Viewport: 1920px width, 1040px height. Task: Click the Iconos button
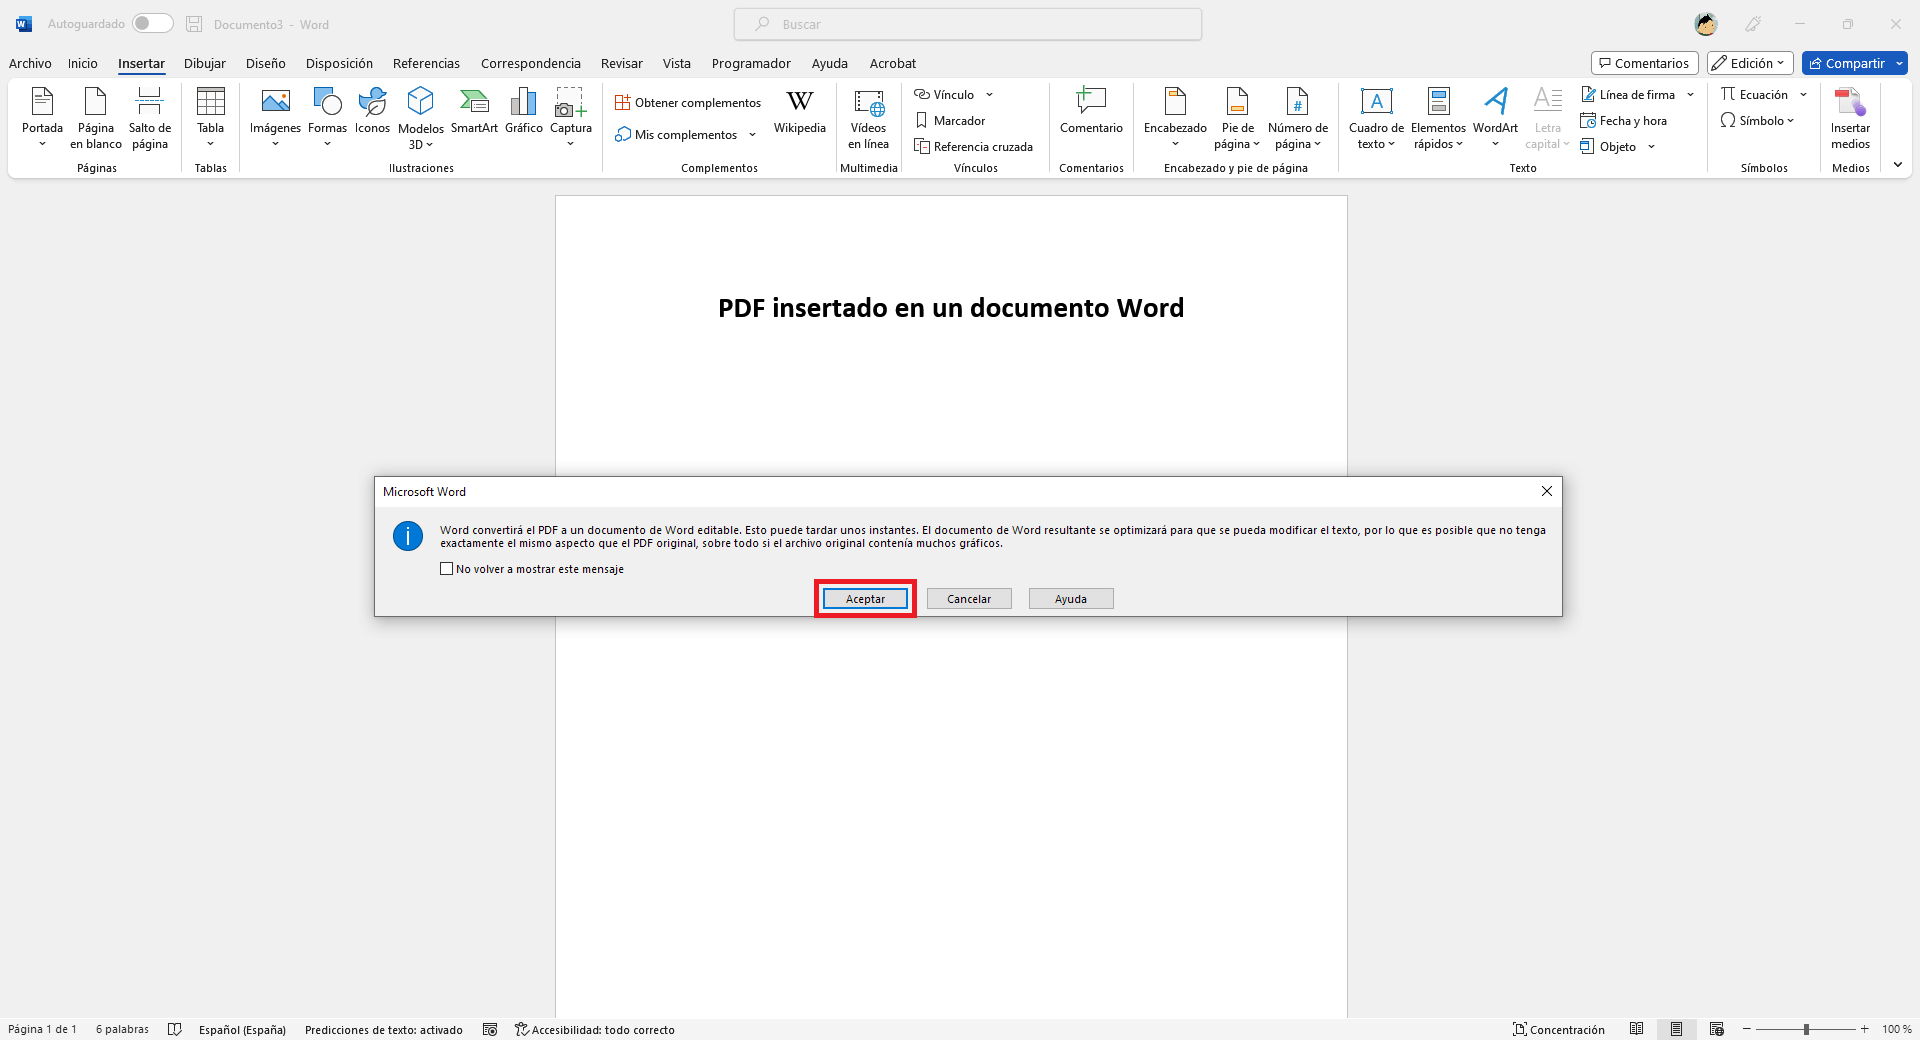(x=372, y=112)
